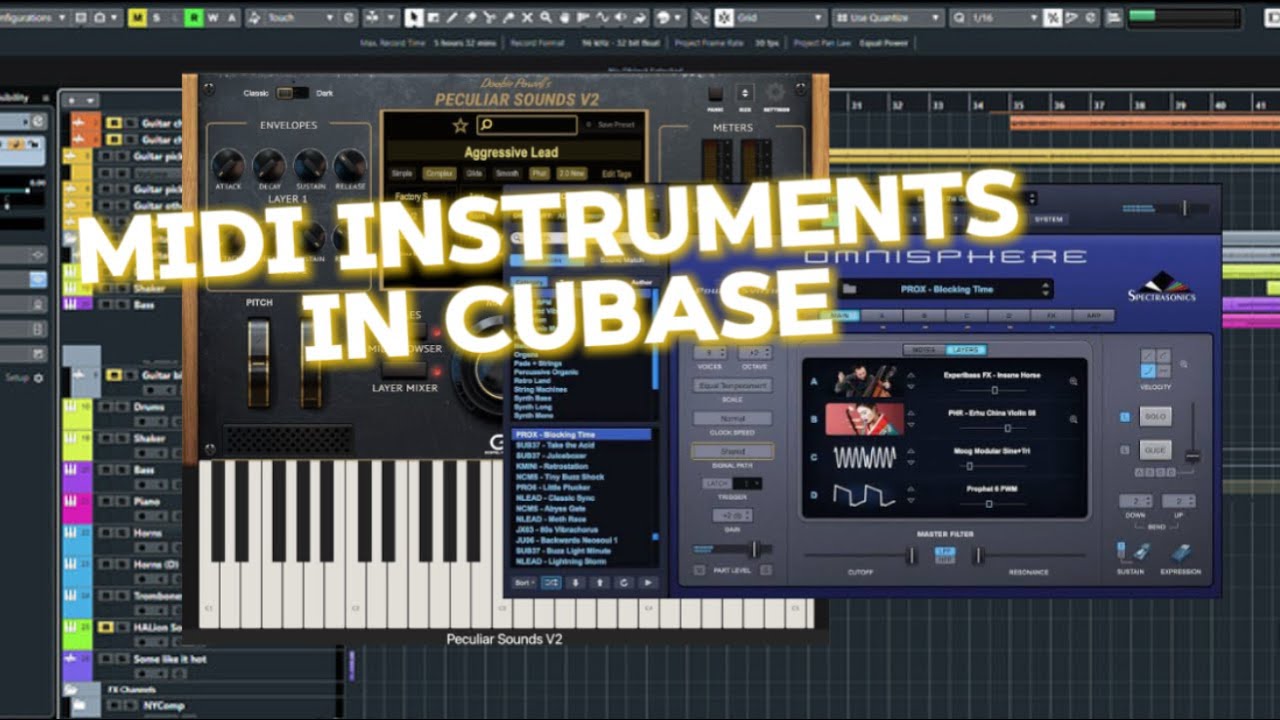The height and width of the screenshot is (720, 1280).
Task: Select the Mute X tool
Action: pos(527,17)
